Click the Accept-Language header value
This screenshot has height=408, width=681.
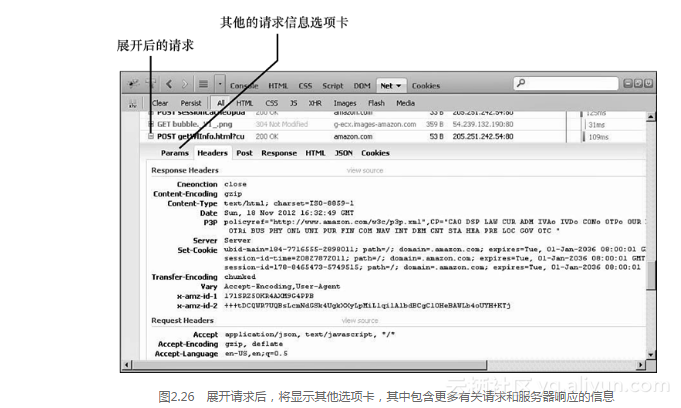(x=256, y=354)
